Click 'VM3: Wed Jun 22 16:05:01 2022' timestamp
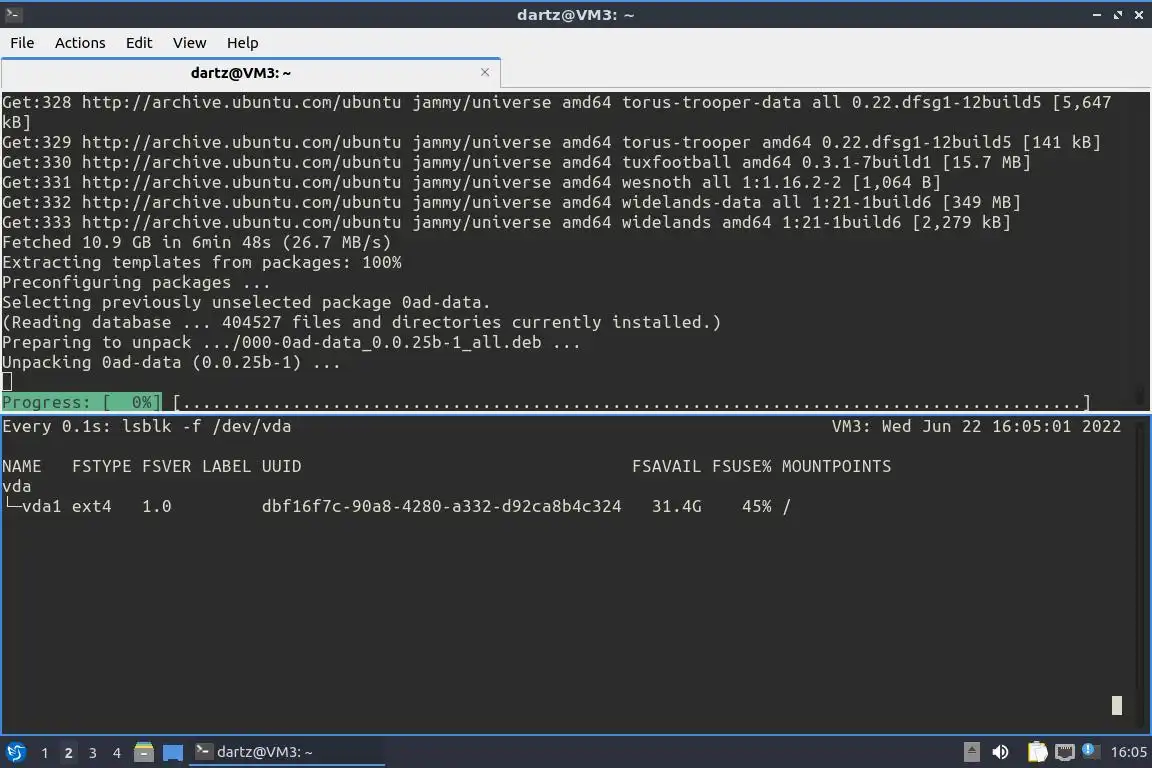1152x768 pixels. pos(976,426)
